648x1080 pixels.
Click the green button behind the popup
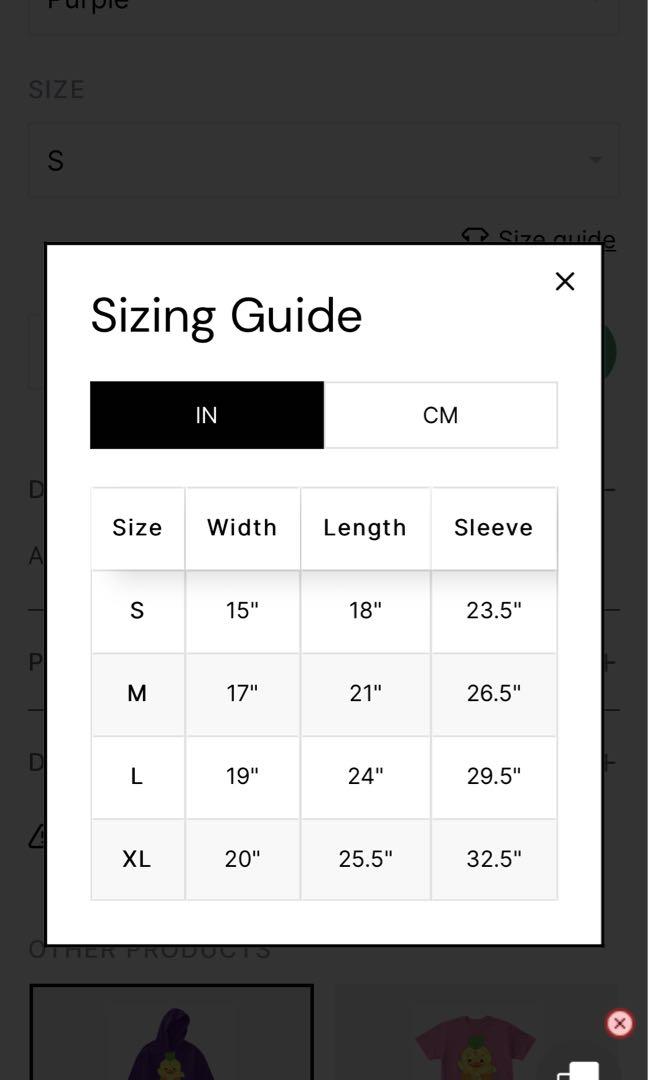point(609,352)
